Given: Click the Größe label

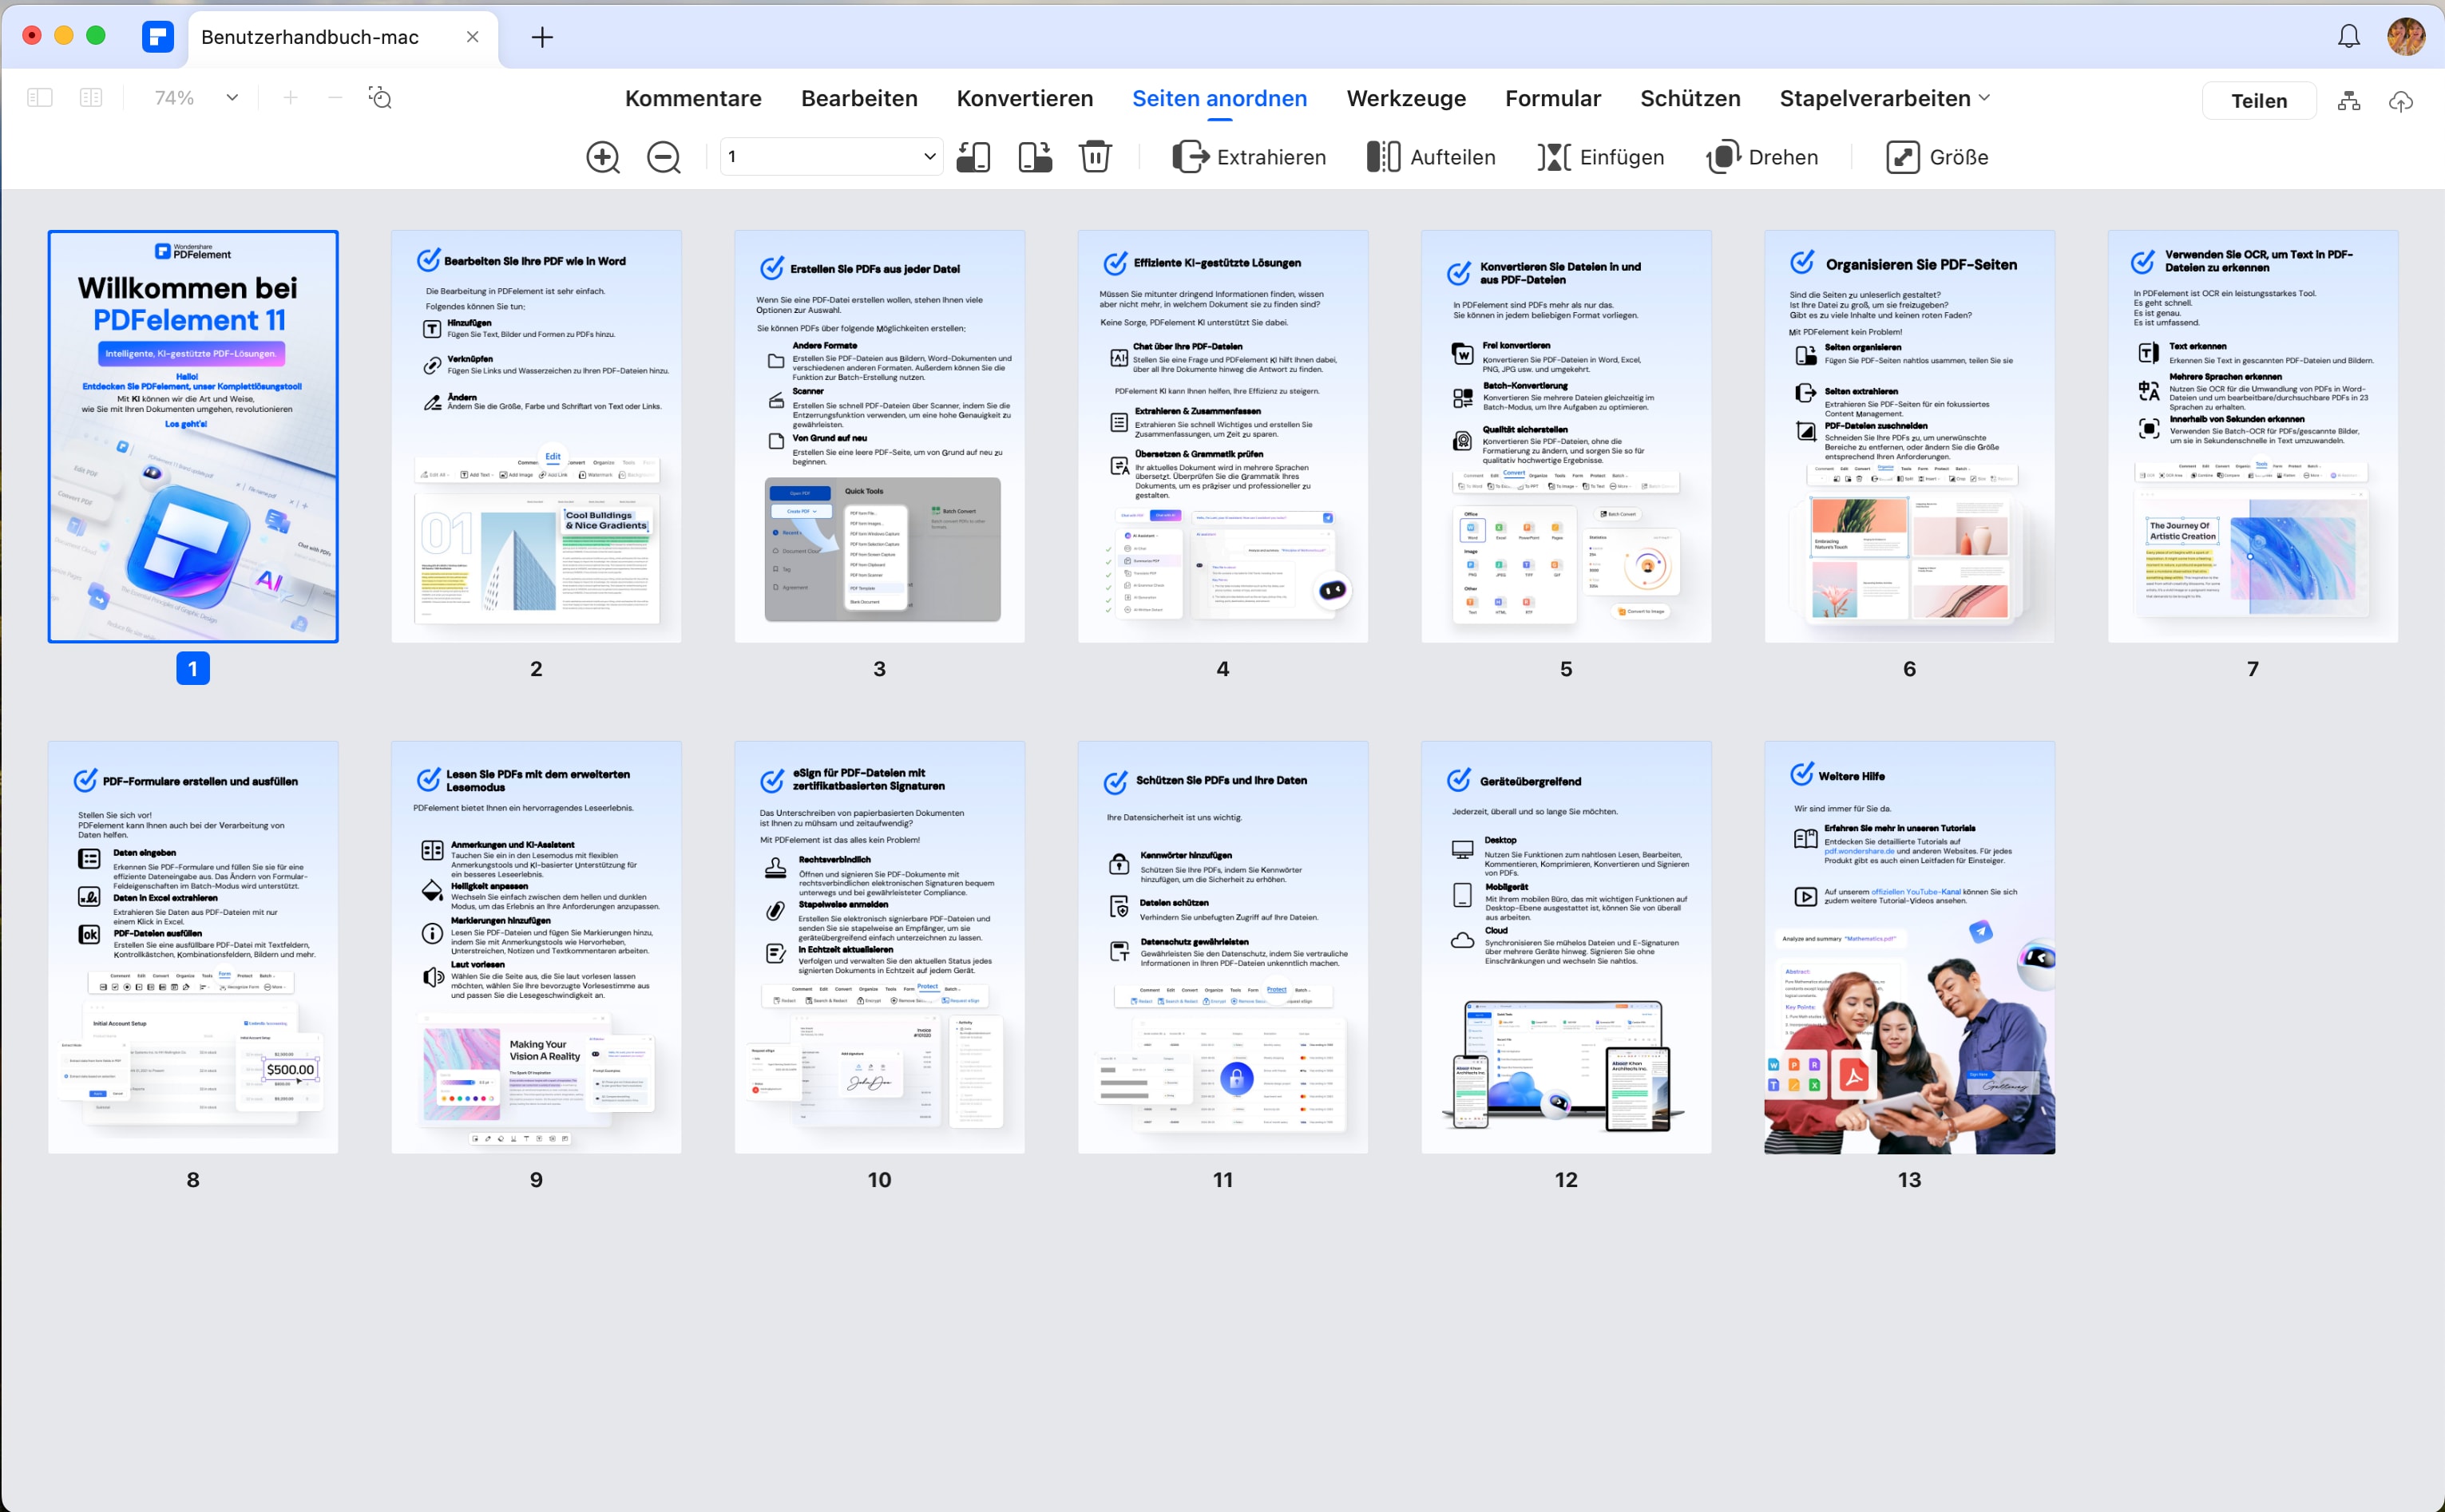Looking at the screenshot, I should [1958, 157].
